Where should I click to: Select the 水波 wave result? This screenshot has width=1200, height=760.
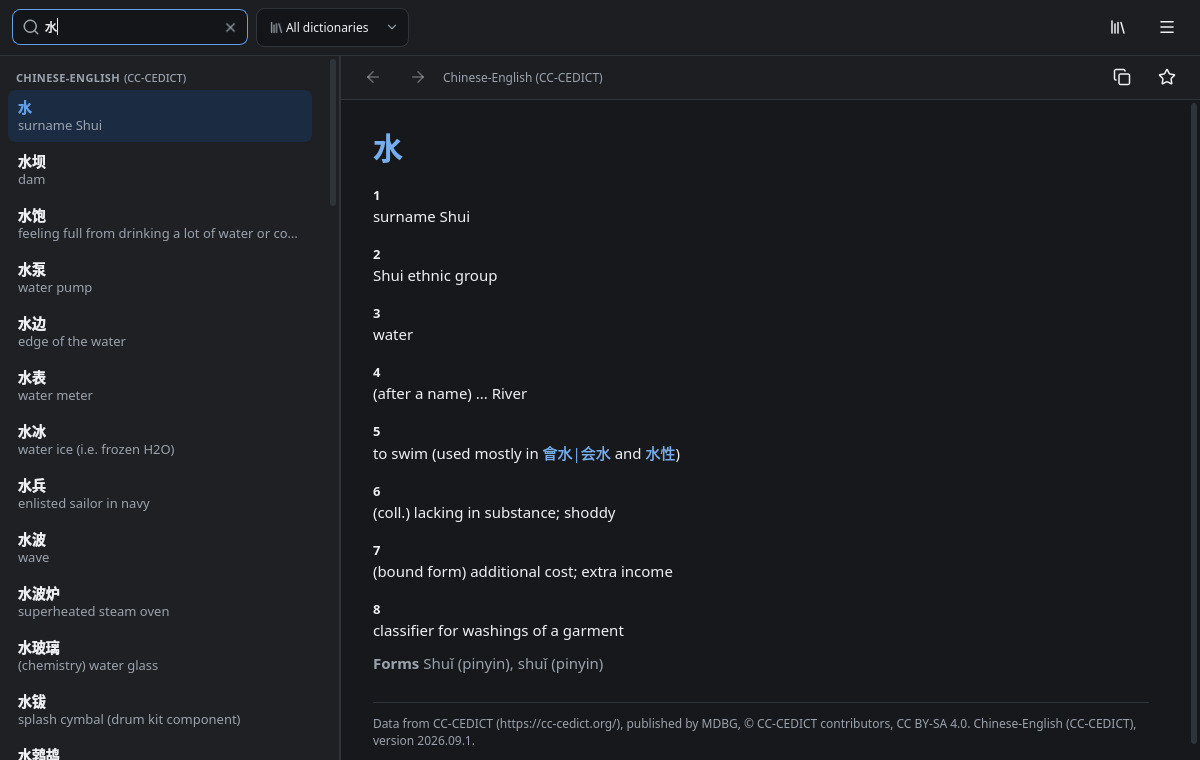point(160,548)
